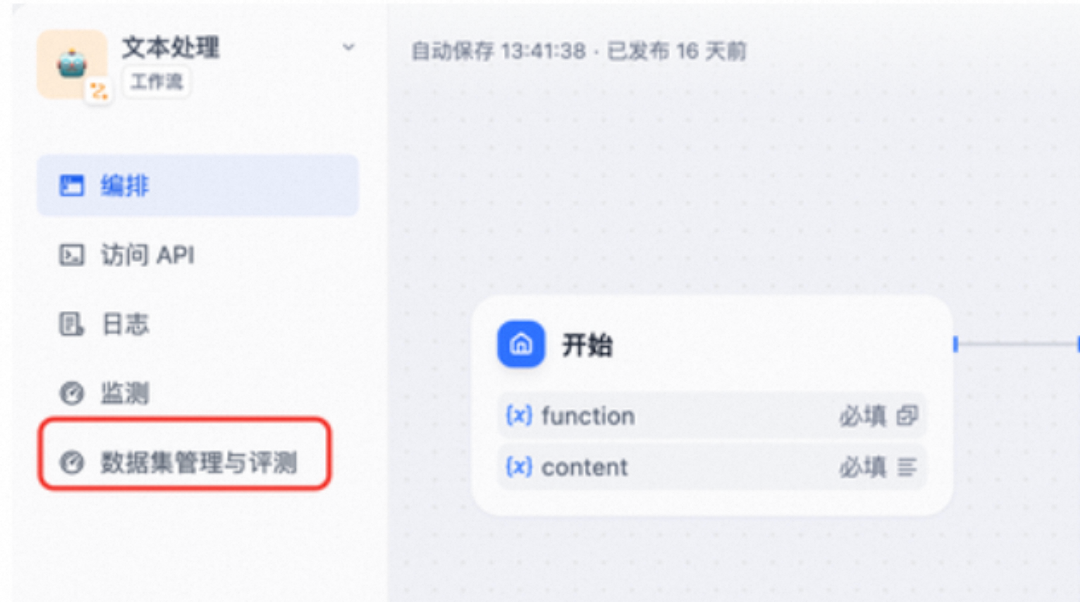Open the 编排 menu item
This screenshot has width=1080, height=602.
pos(198,185)
